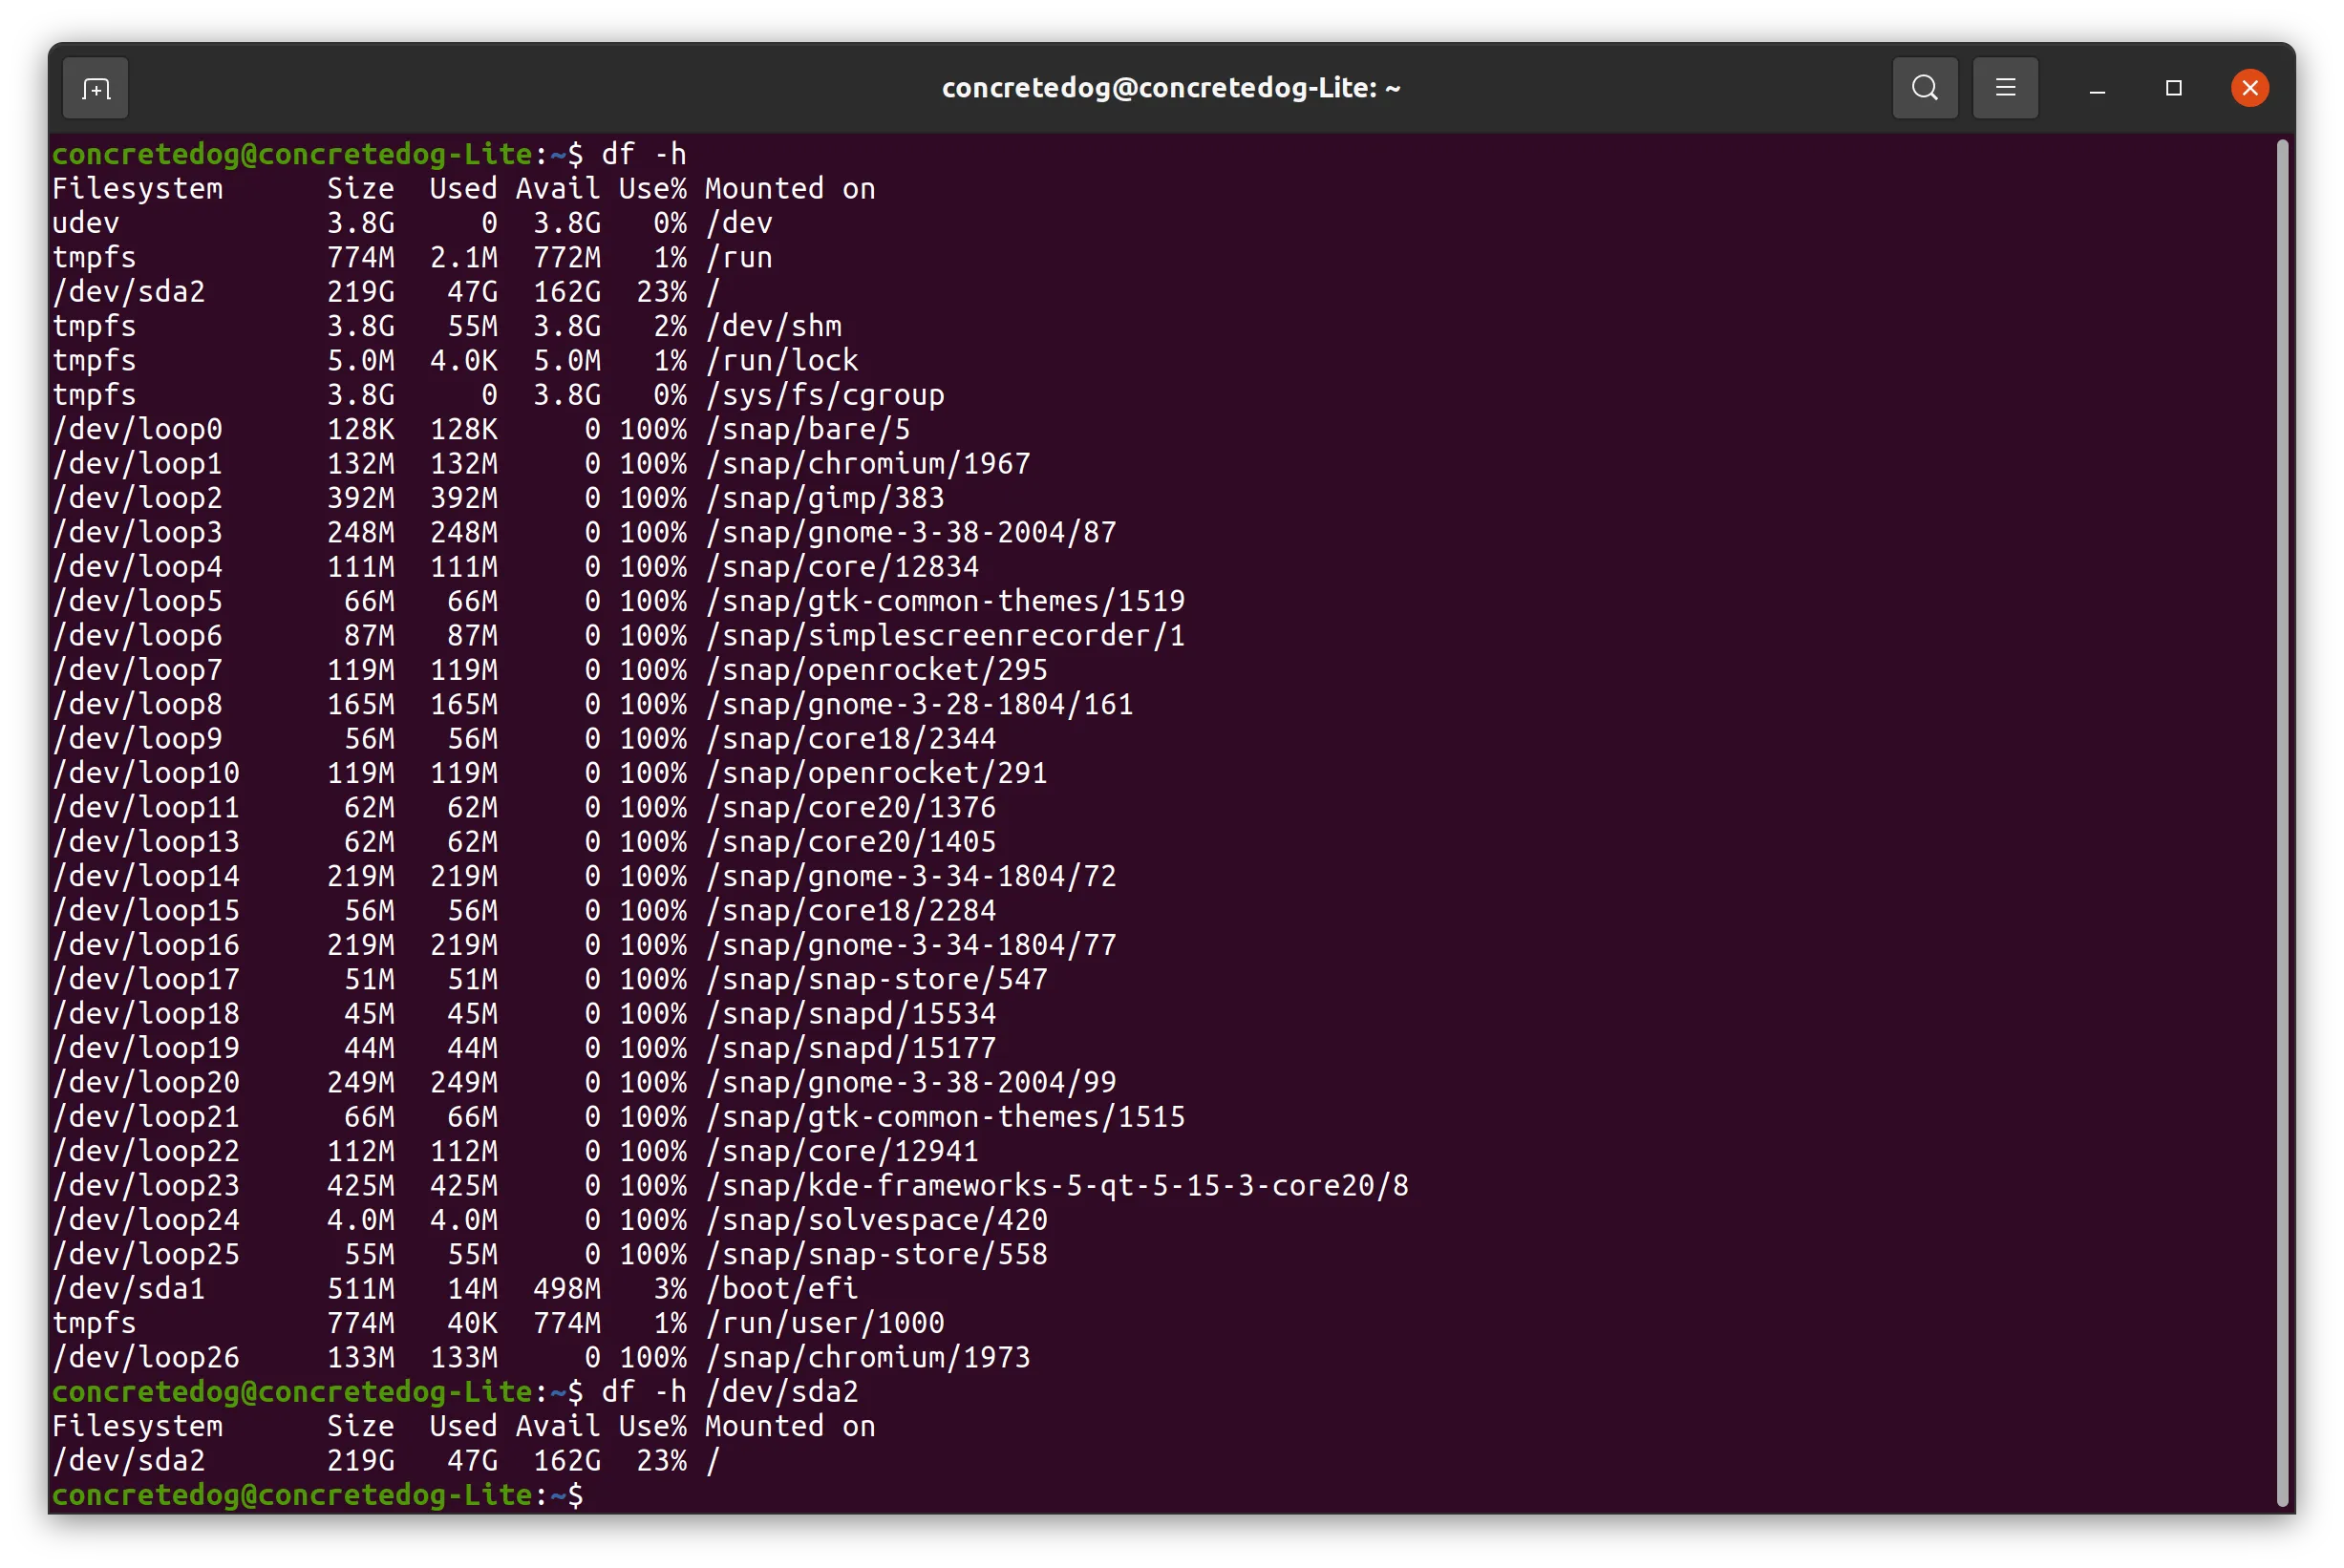This screenshot has height=1568, width=2344.
Task: Click '/snap/core20/1405' mount path
Action: click(x=851, y=842)
